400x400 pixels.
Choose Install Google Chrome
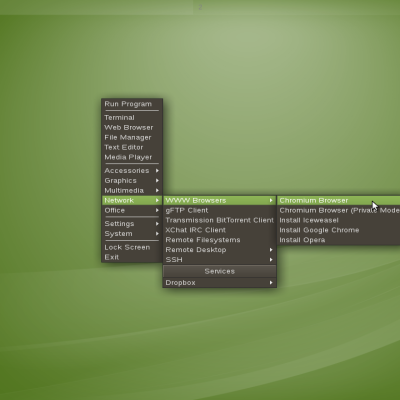pos(339,230)
